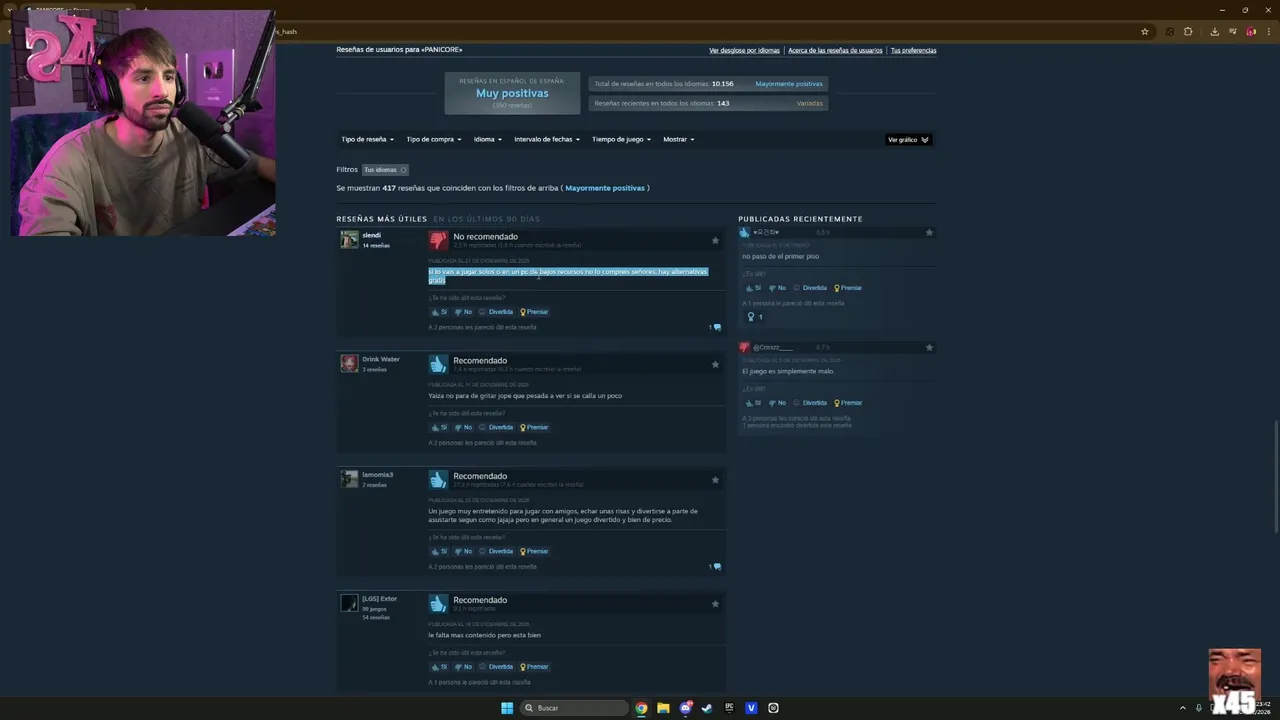1280x720 pixels.
Task: Open the browser extensions puzzle icon
Action: (1188, 31)
